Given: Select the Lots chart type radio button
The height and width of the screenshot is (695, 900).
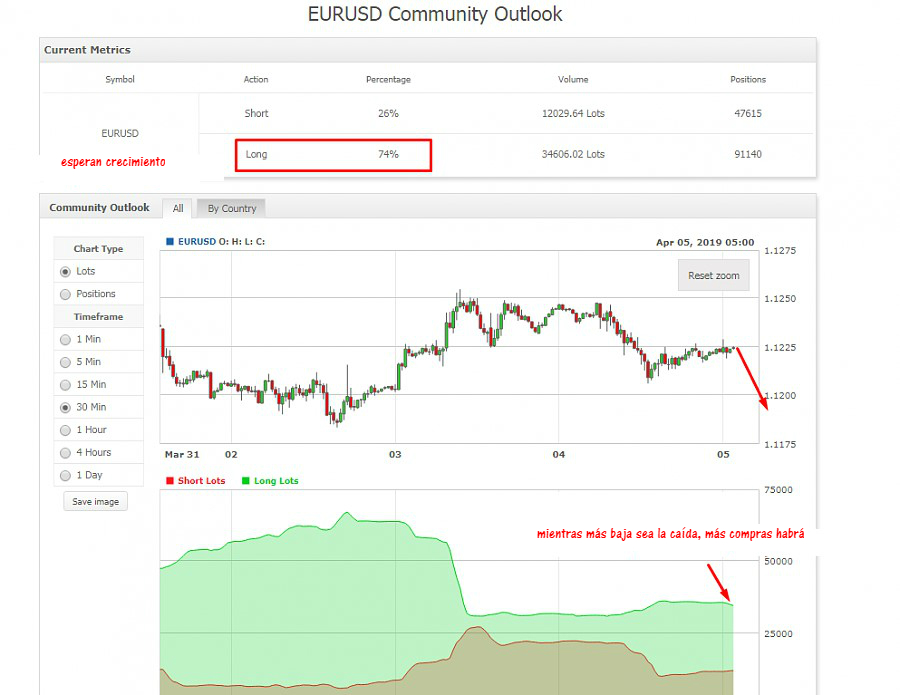Looking at the screenshot, I should (66, 271).
